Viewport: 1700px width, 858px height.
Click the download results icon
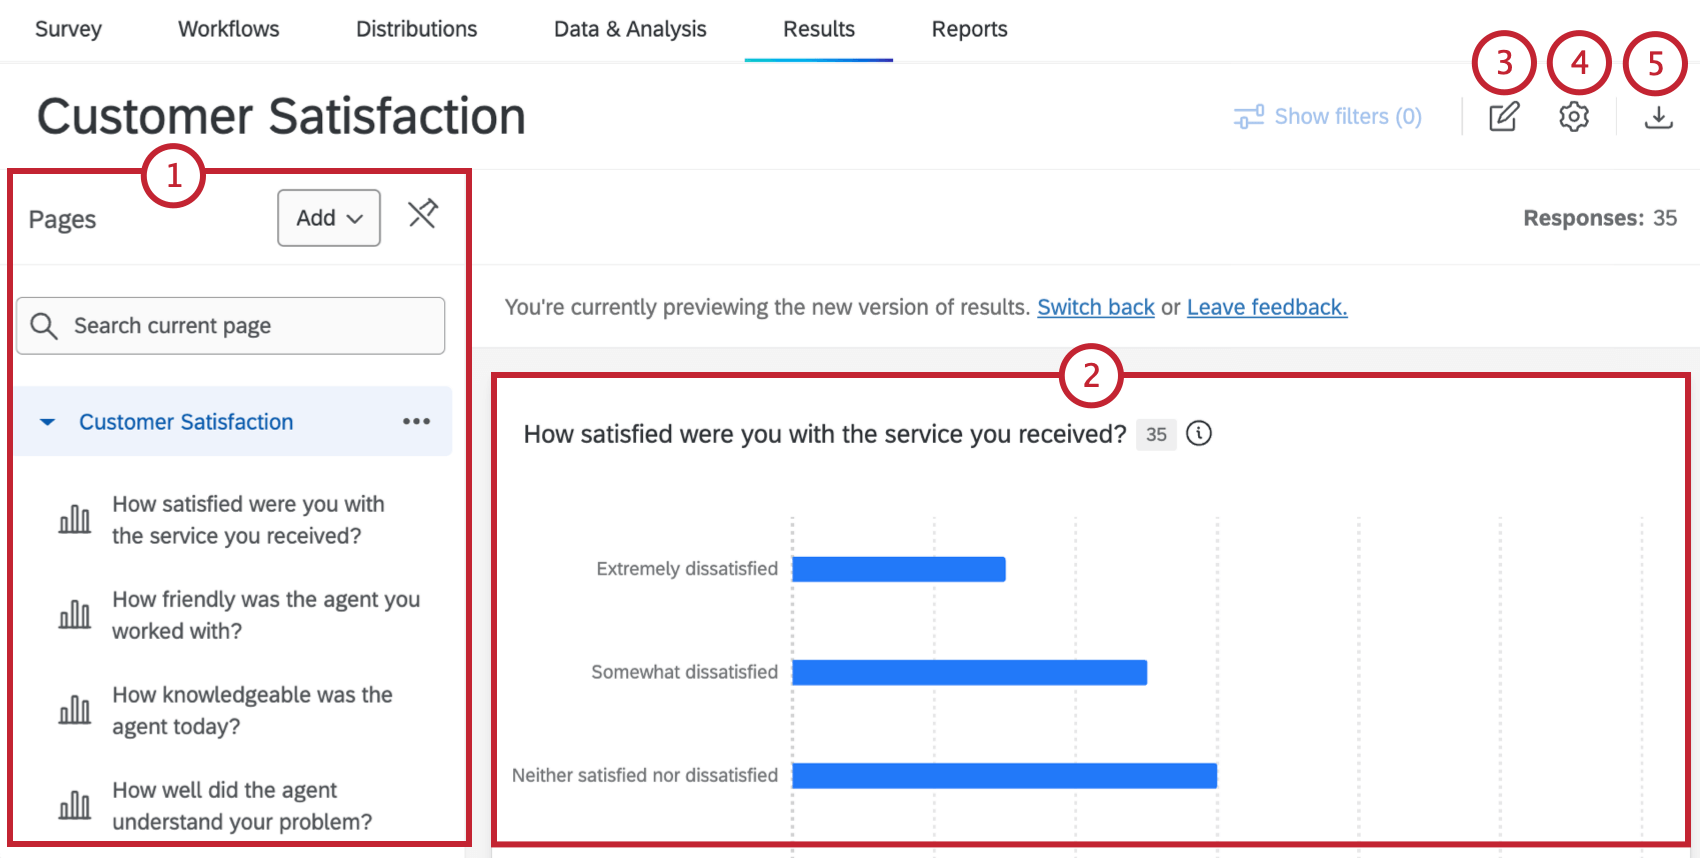1658,117
